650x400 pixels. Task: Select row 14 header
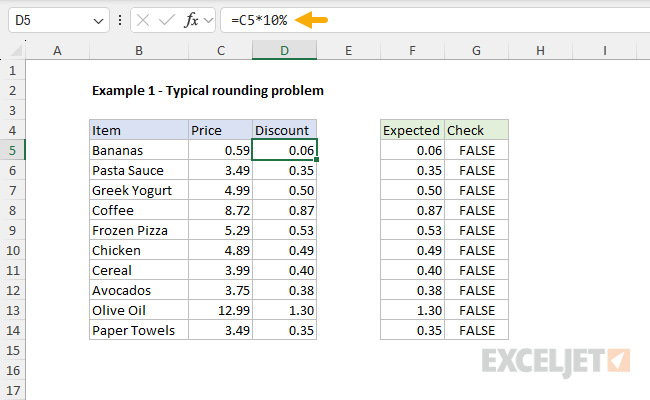(12, 330)
